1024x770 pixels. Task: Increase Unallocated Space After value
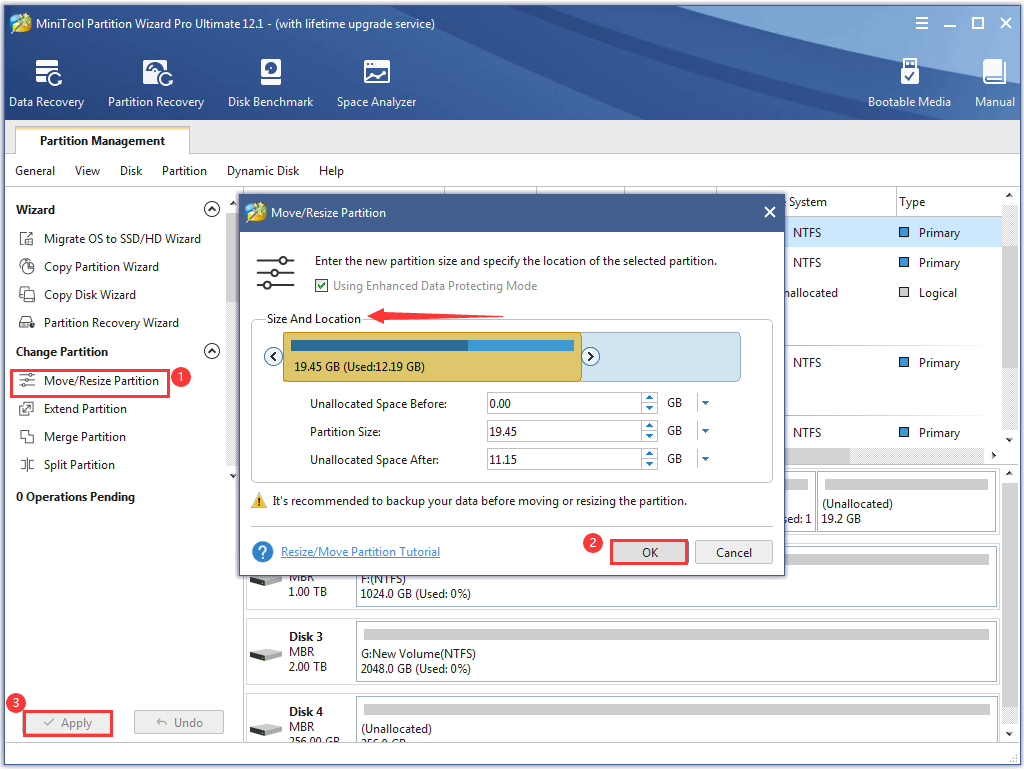click(x=649, y=455)
